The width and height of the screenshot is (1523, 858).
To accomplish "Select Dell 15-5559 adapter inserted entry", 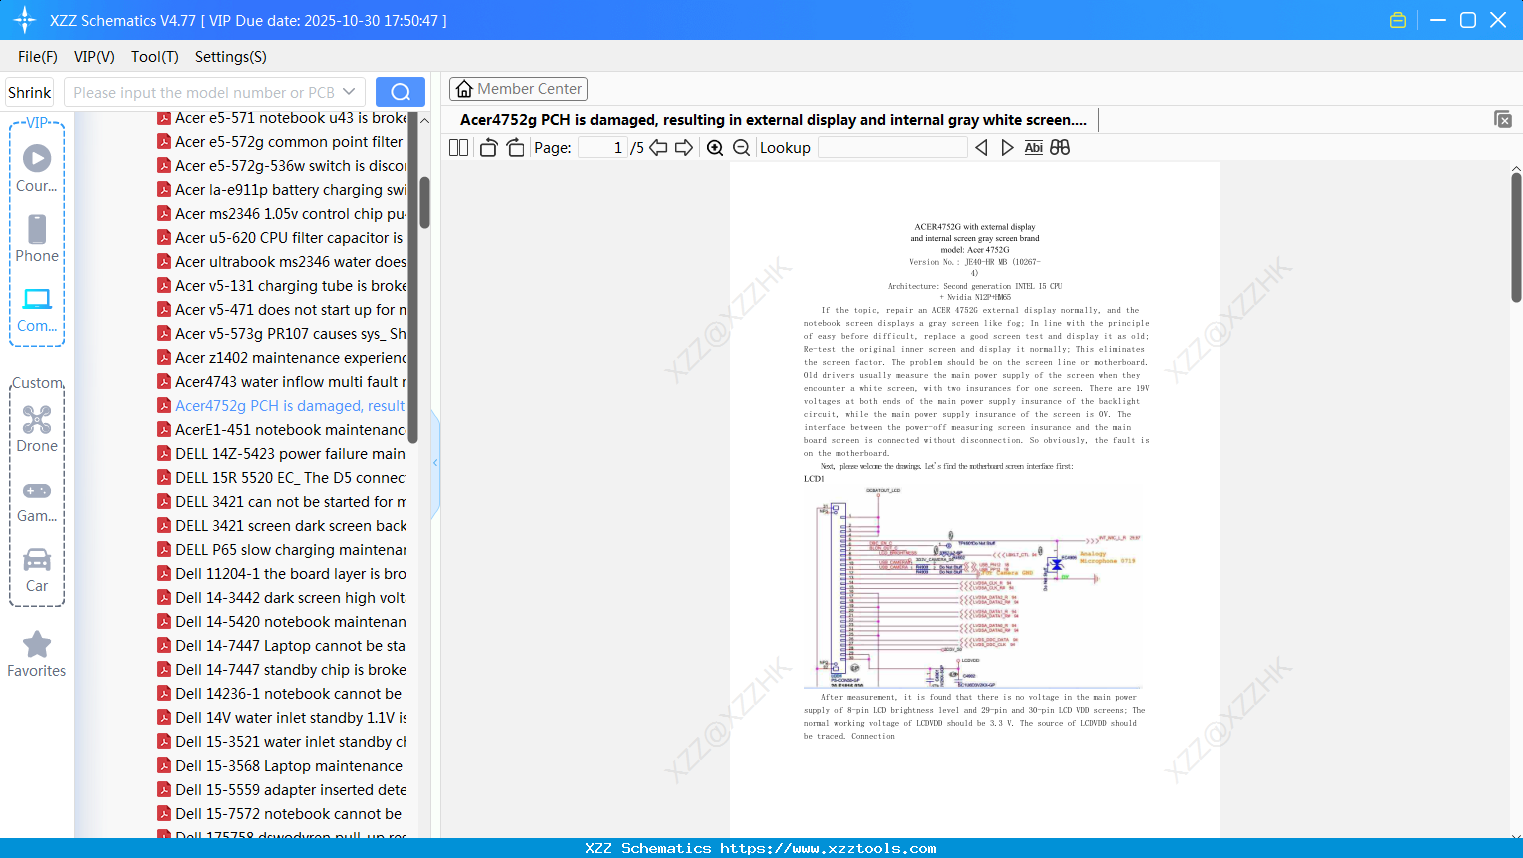I will (x=290, y=790).
